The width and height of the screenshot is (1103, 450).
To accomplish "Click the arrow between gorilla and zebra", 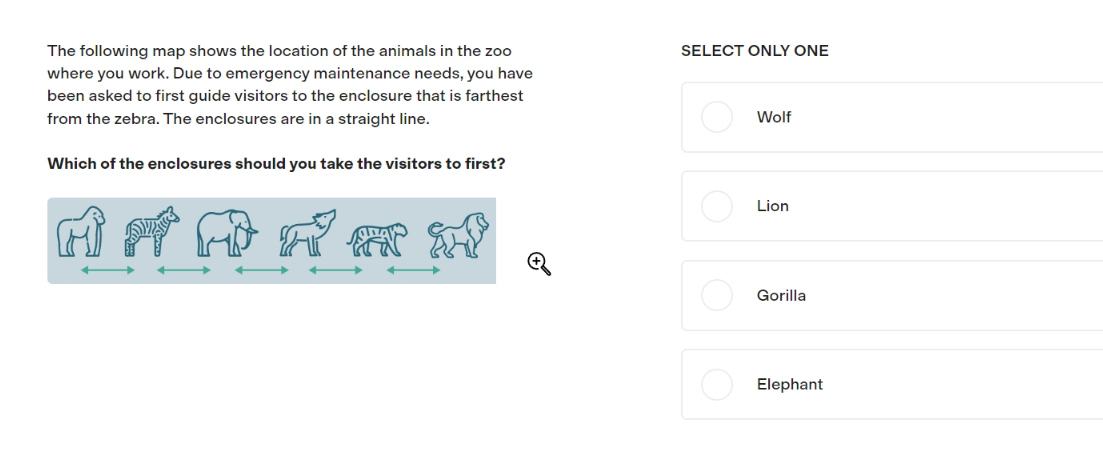I will [x=108, y=270].
